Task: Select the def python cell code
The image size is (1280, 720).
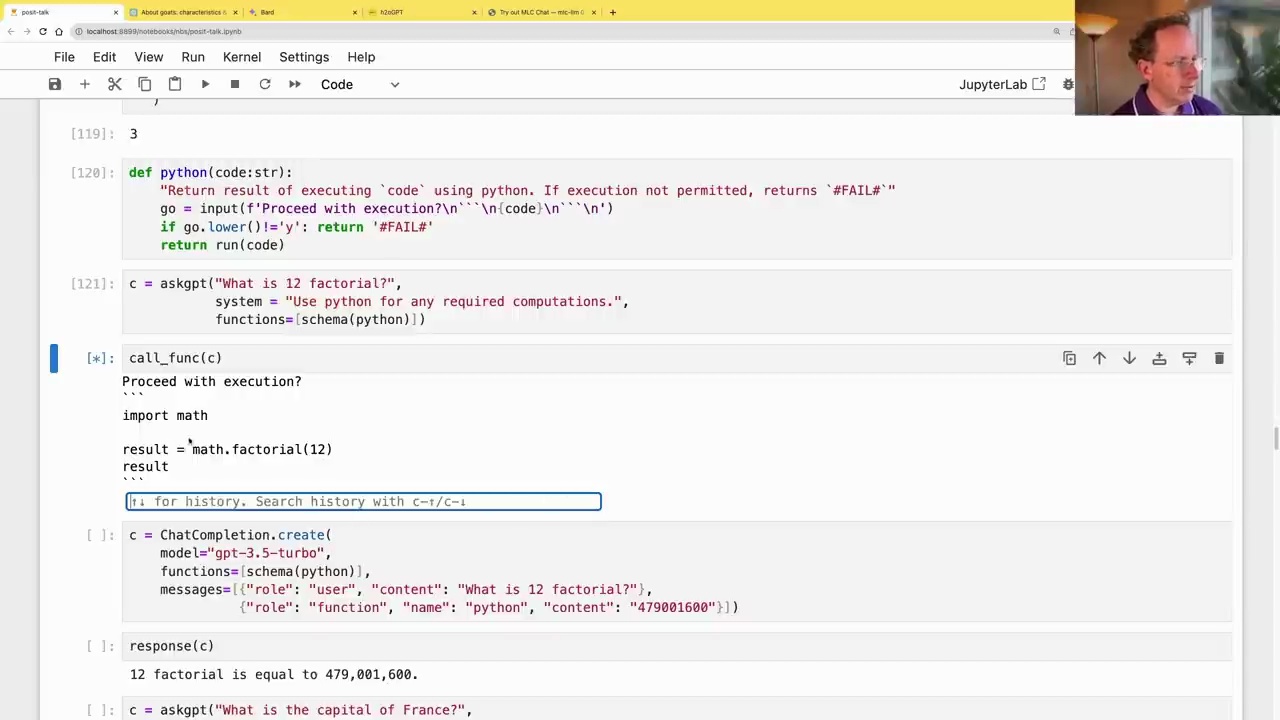Action: click(677, 209)
